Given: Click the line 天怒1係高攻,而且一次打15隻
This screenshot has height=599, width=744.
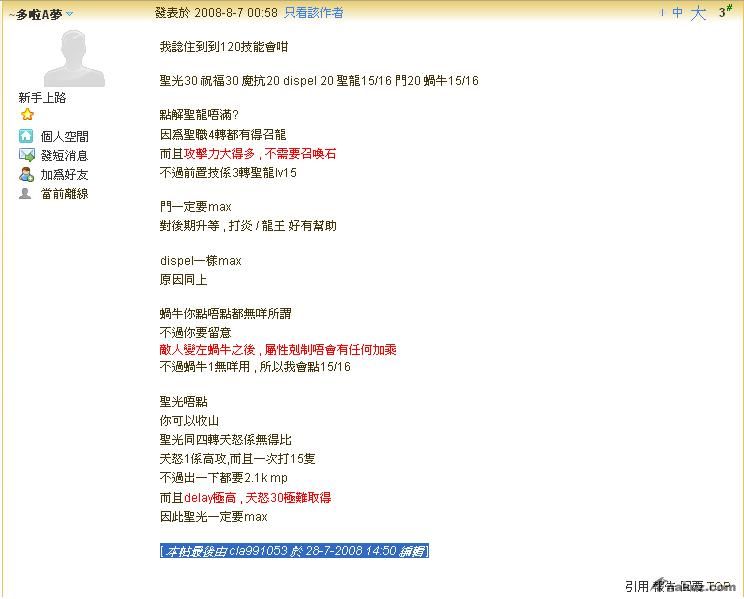Looking at the screenshot, I should [238, 459].
